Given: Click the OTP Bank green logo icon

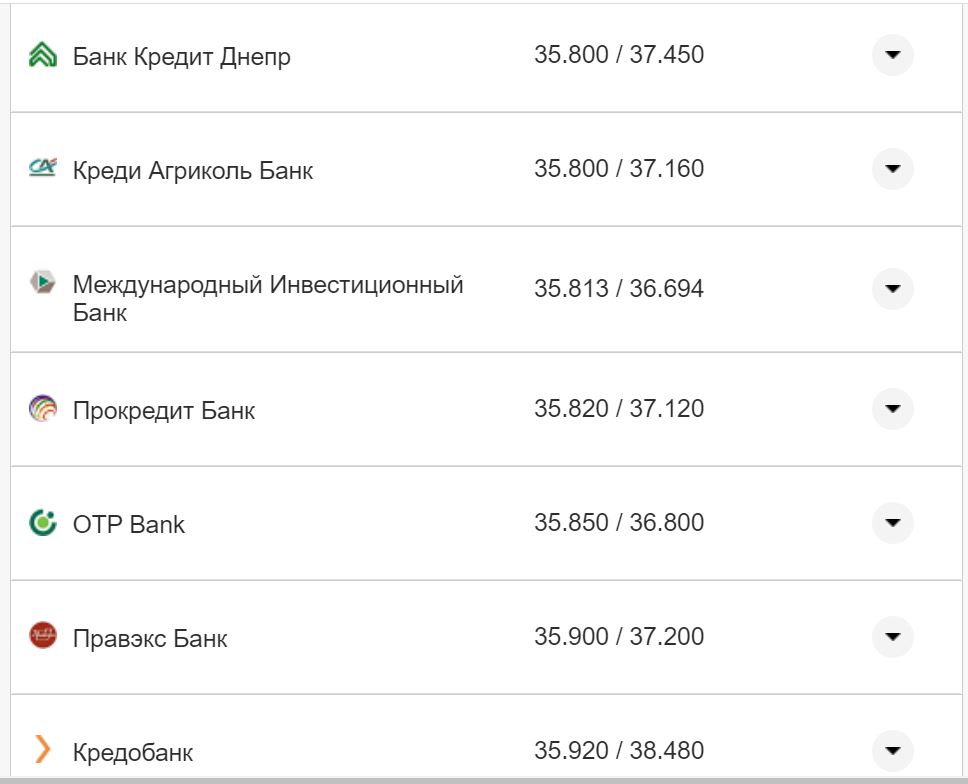Looking at the screenshot, I should (42, 522).
